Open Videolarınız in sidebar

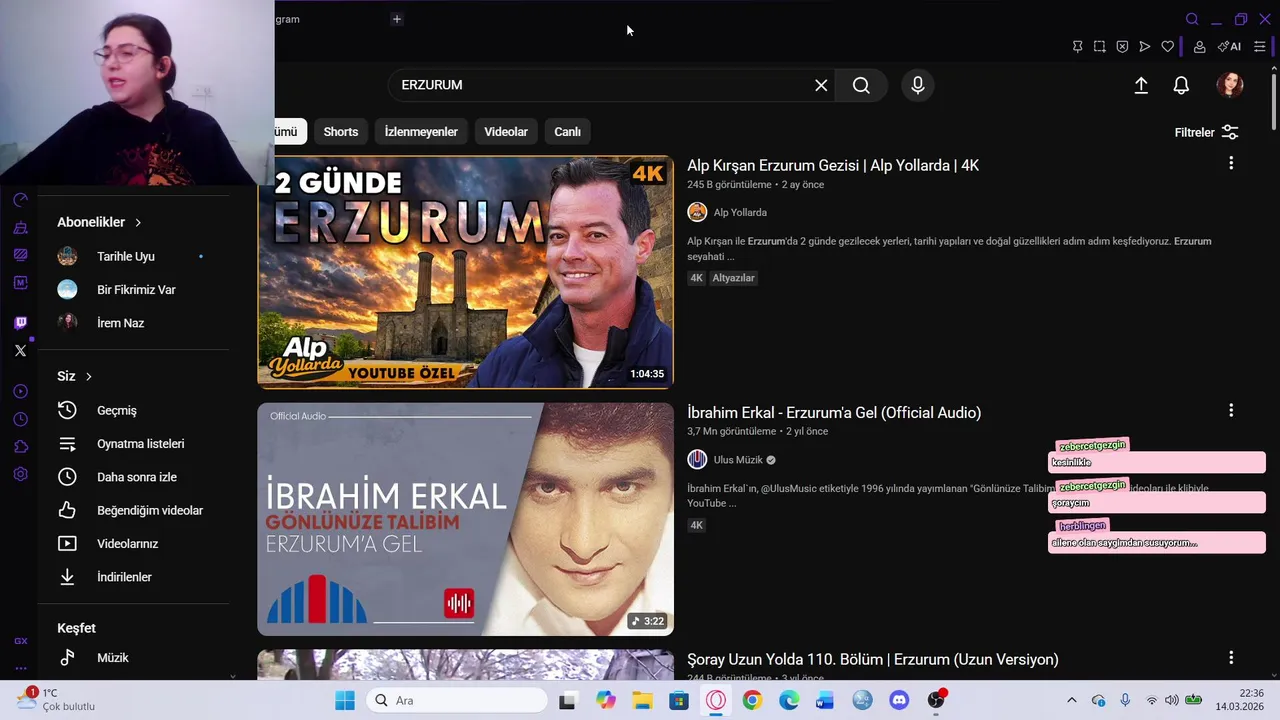coord(133,544)
